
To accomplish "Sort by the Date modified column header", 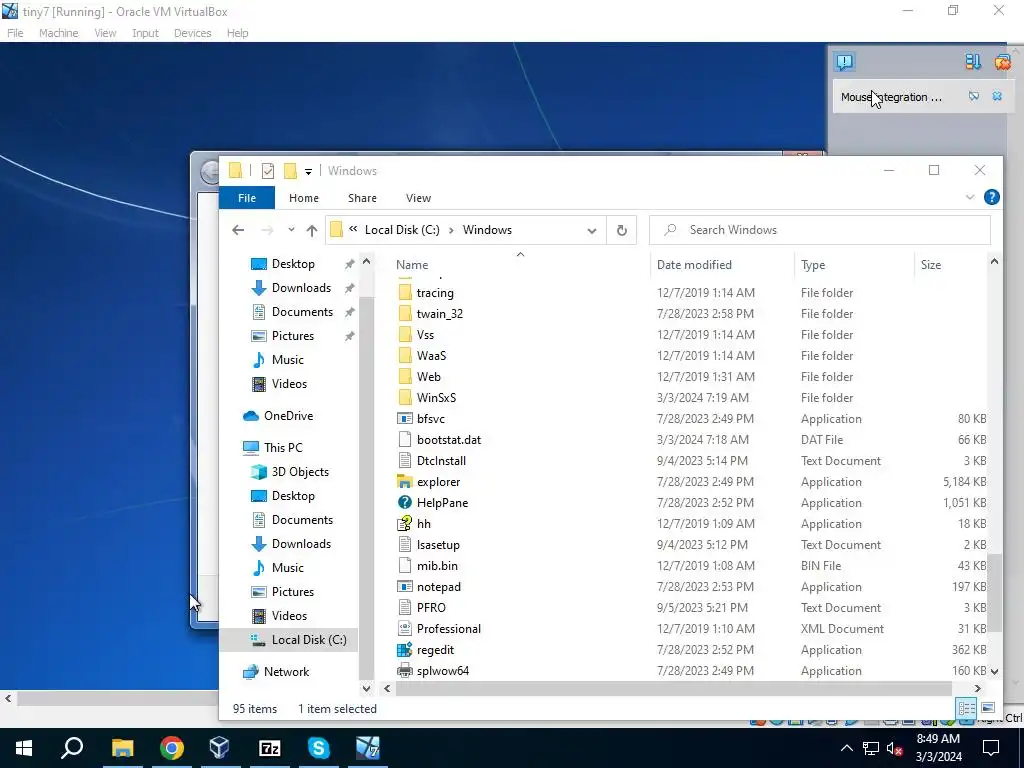I will [x=694, y=264].
